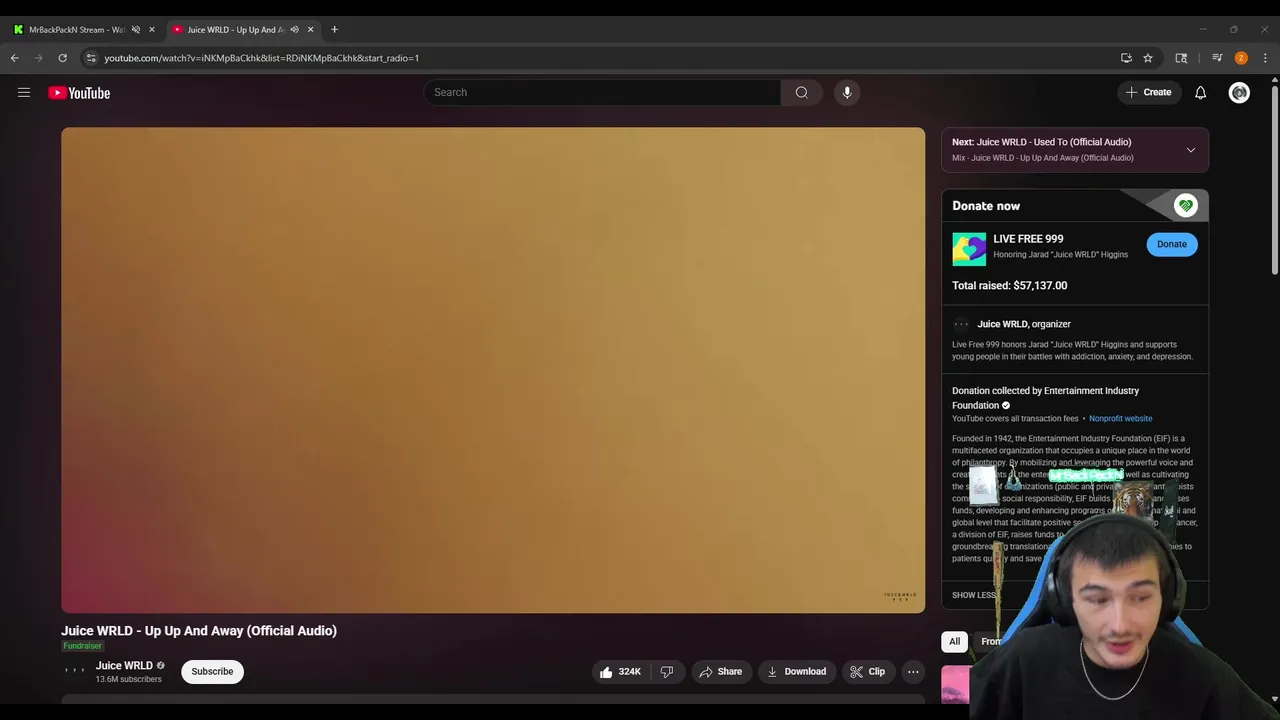The width and height of the screenshot is (1280, 720).
Task: Open a new browser tab with plus
Action: pyautogui.click(x=334, y=29)
